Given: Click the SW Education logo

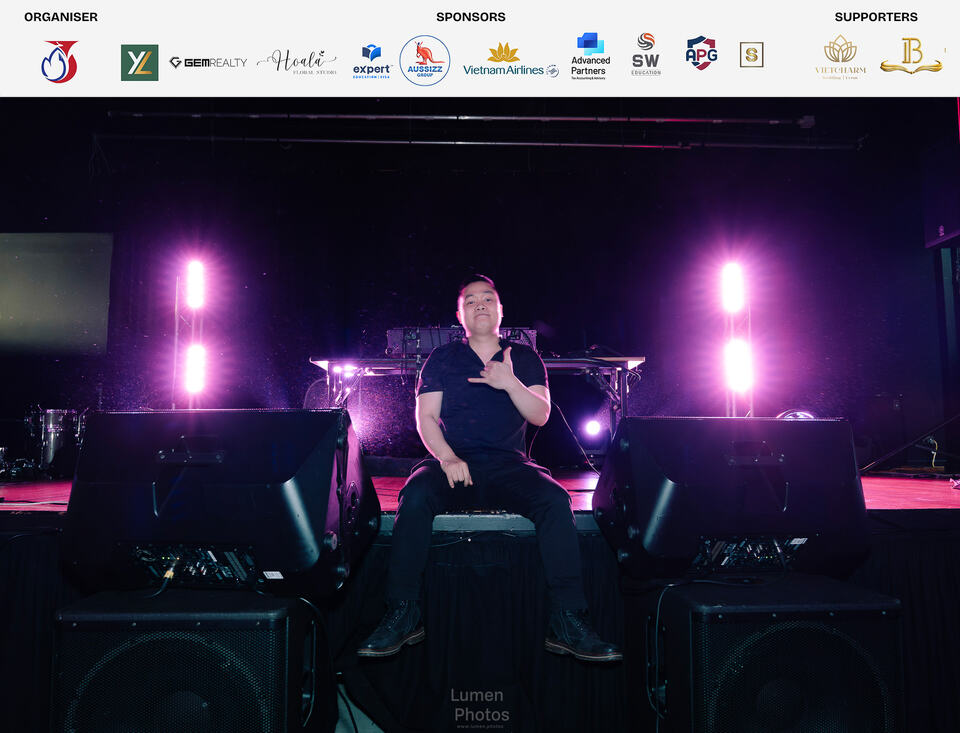Looking at the screenshot, I should (x=646, y=55).
